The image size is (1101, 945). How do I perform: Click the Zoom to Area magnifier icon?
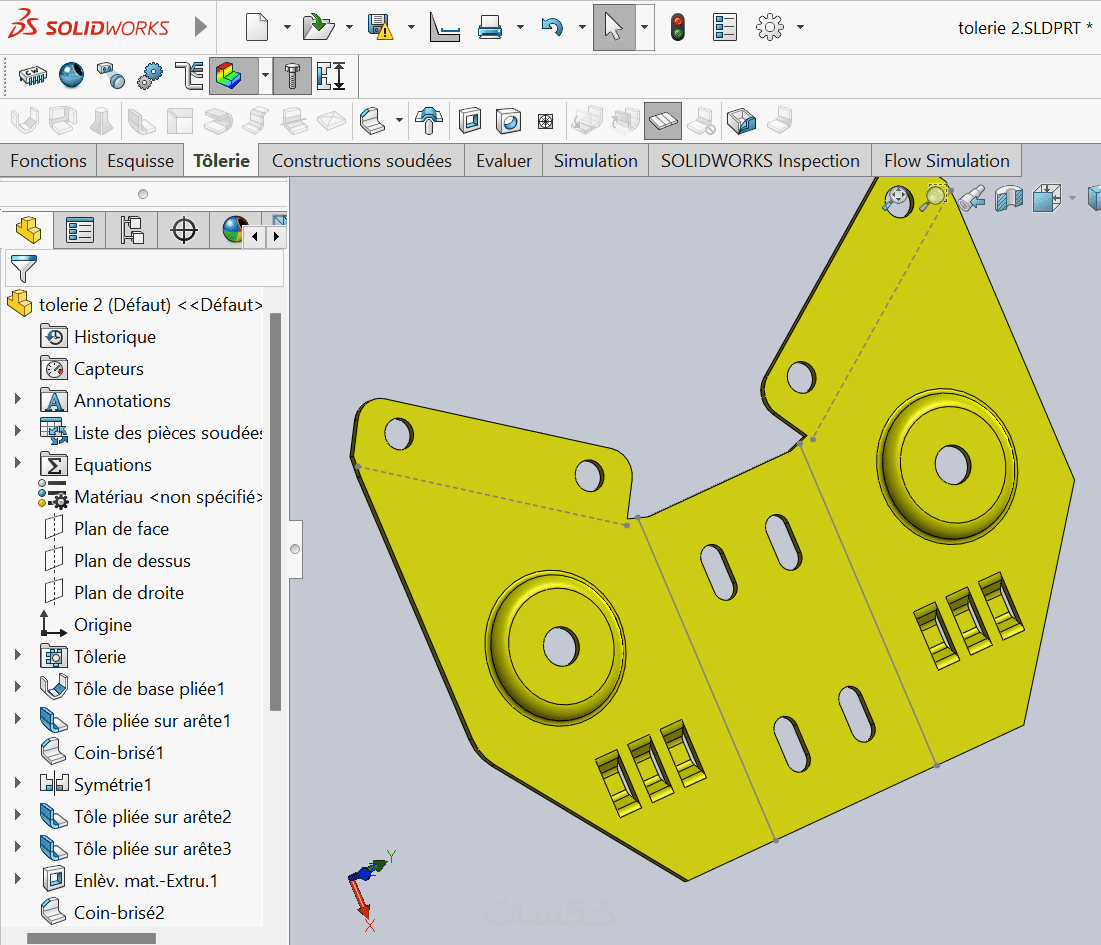coord(934,197)
